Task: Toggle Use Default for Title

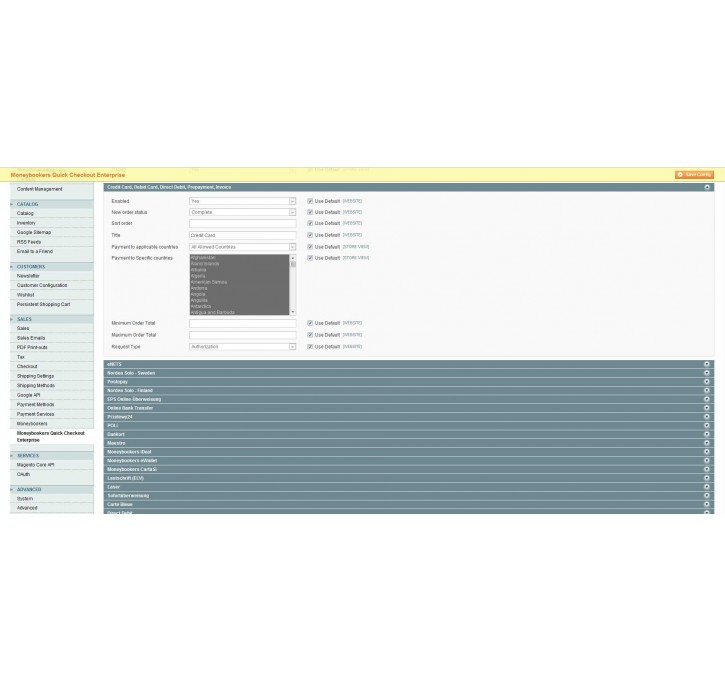Action: pos(310,235)
